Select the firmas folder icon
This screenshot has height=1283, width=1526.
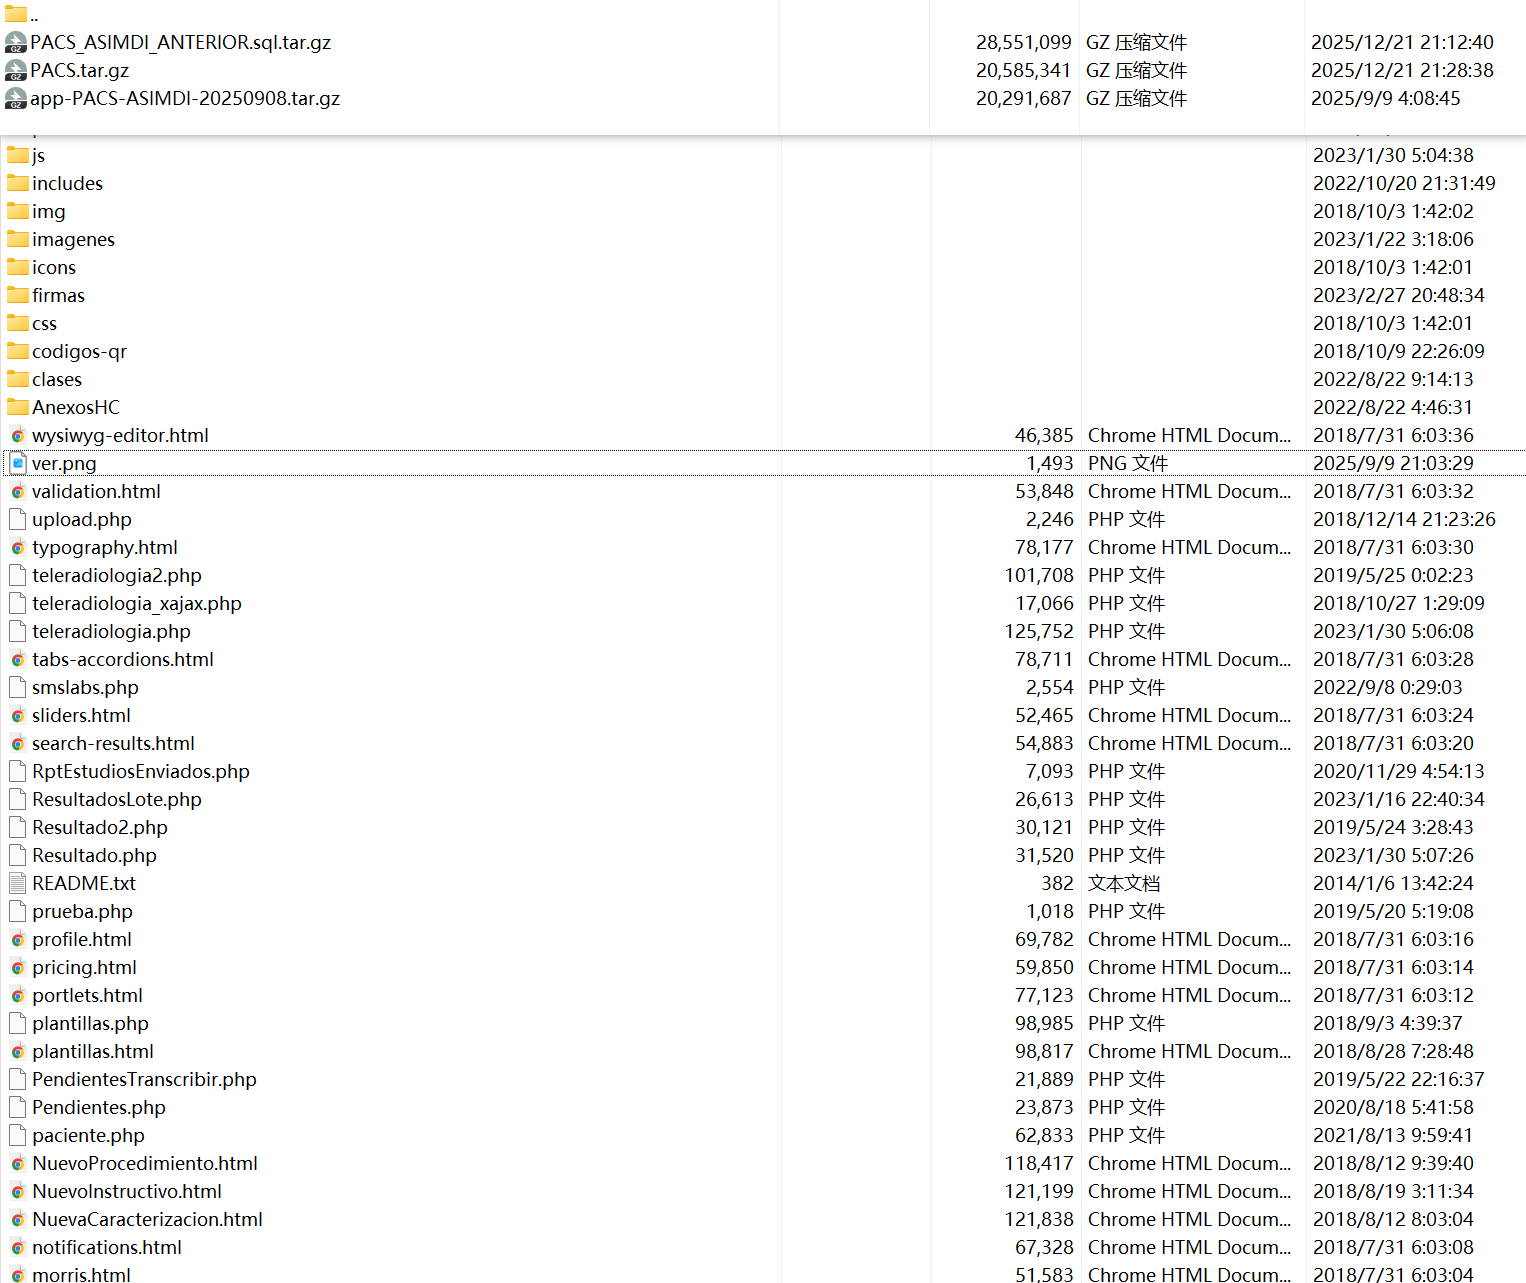18,295
